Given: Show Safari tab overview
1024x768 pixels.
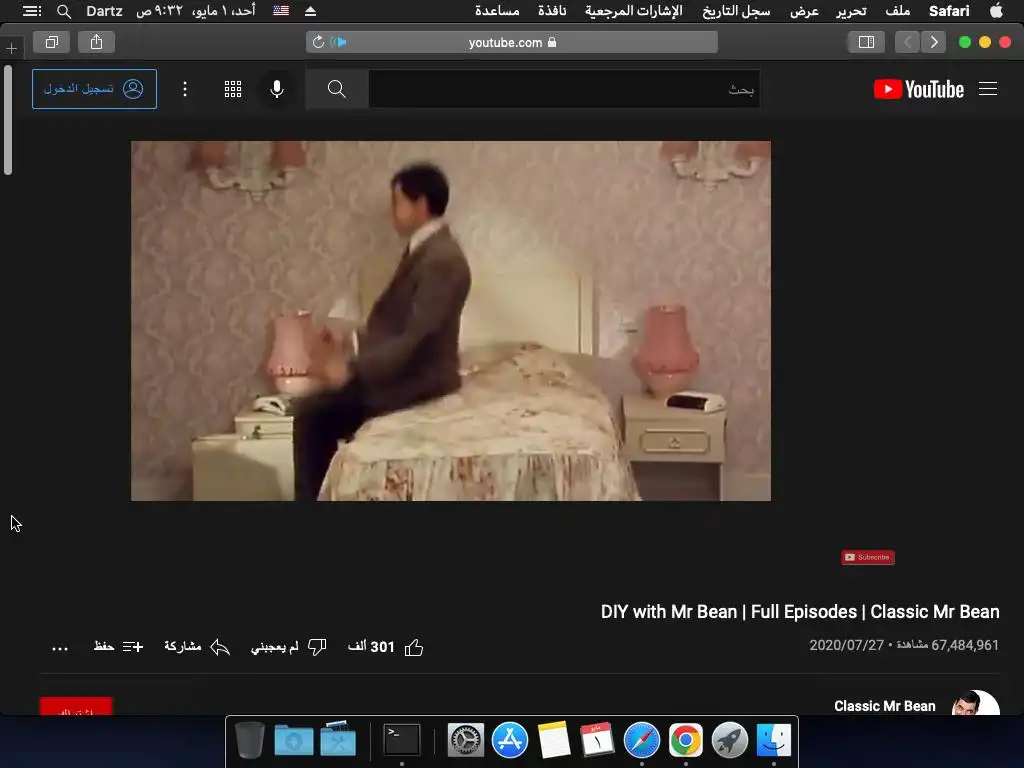Looking at the screenshot, I should tap(52, 42).
